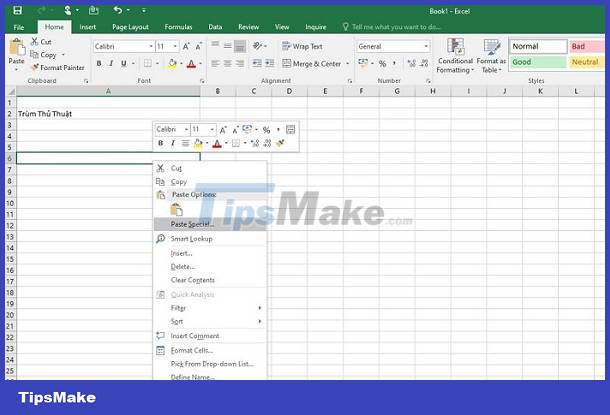The width and height of the screenshot is (610, 415).
Task: Choose Insert Comment in context menu
Action: coord(210,336)
